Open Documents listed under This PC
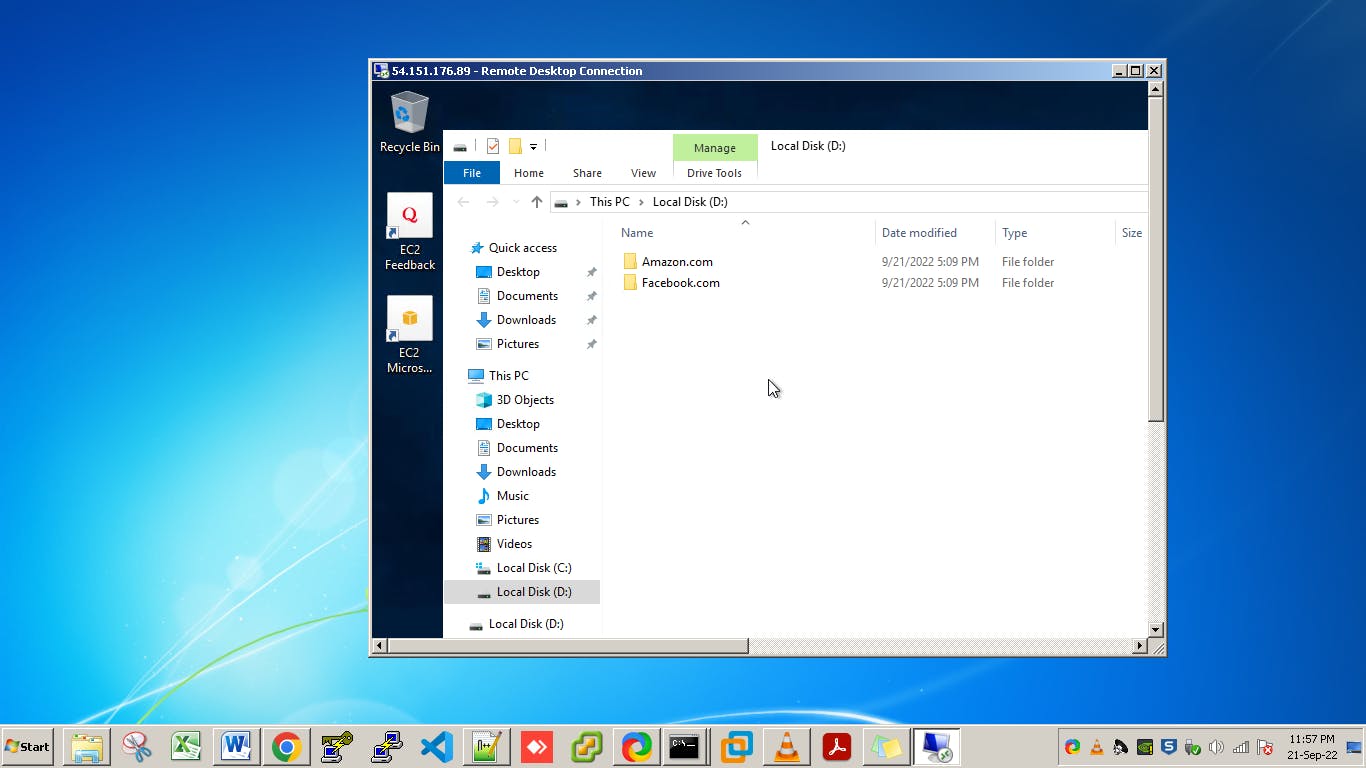Viewport: 1366px width, 768px height. (527, 448)
